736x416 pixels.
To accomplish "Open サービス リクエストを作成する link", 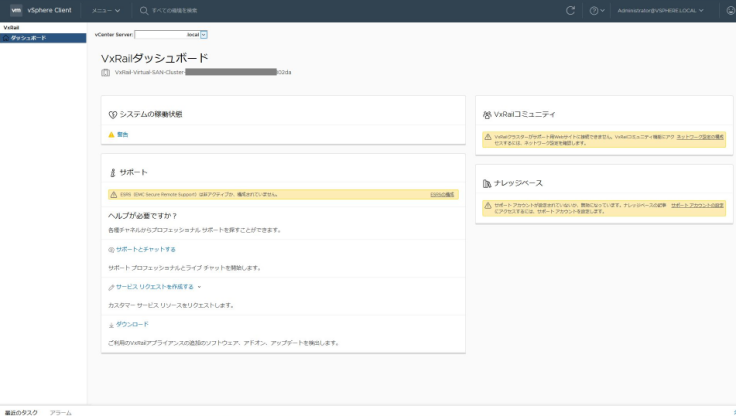I will (154, 287).
